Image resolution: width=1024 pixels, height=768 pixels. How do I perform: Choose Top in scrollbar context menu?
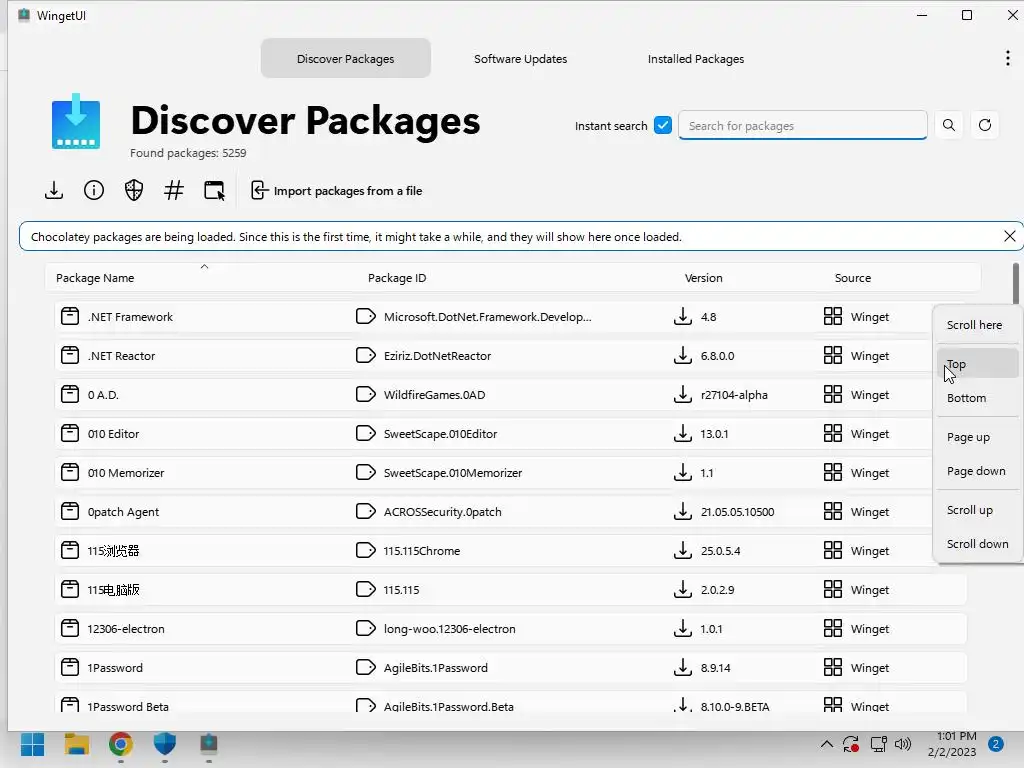pyautogui.click(x=978, y=364)
